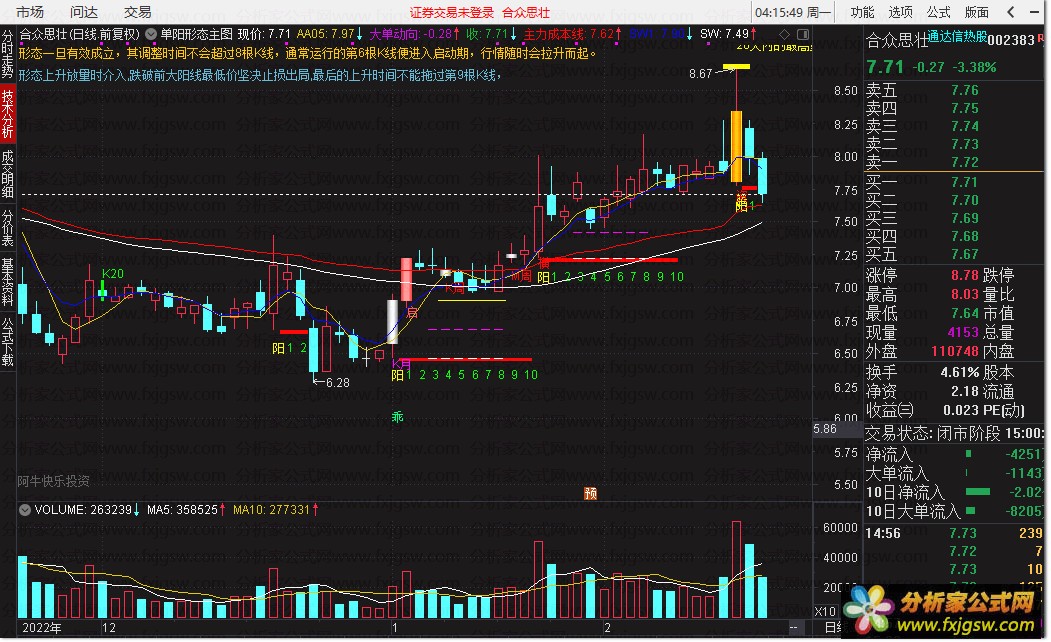Click the orange 预 marker icon
1051x642 pixels.
click(591, 493)
